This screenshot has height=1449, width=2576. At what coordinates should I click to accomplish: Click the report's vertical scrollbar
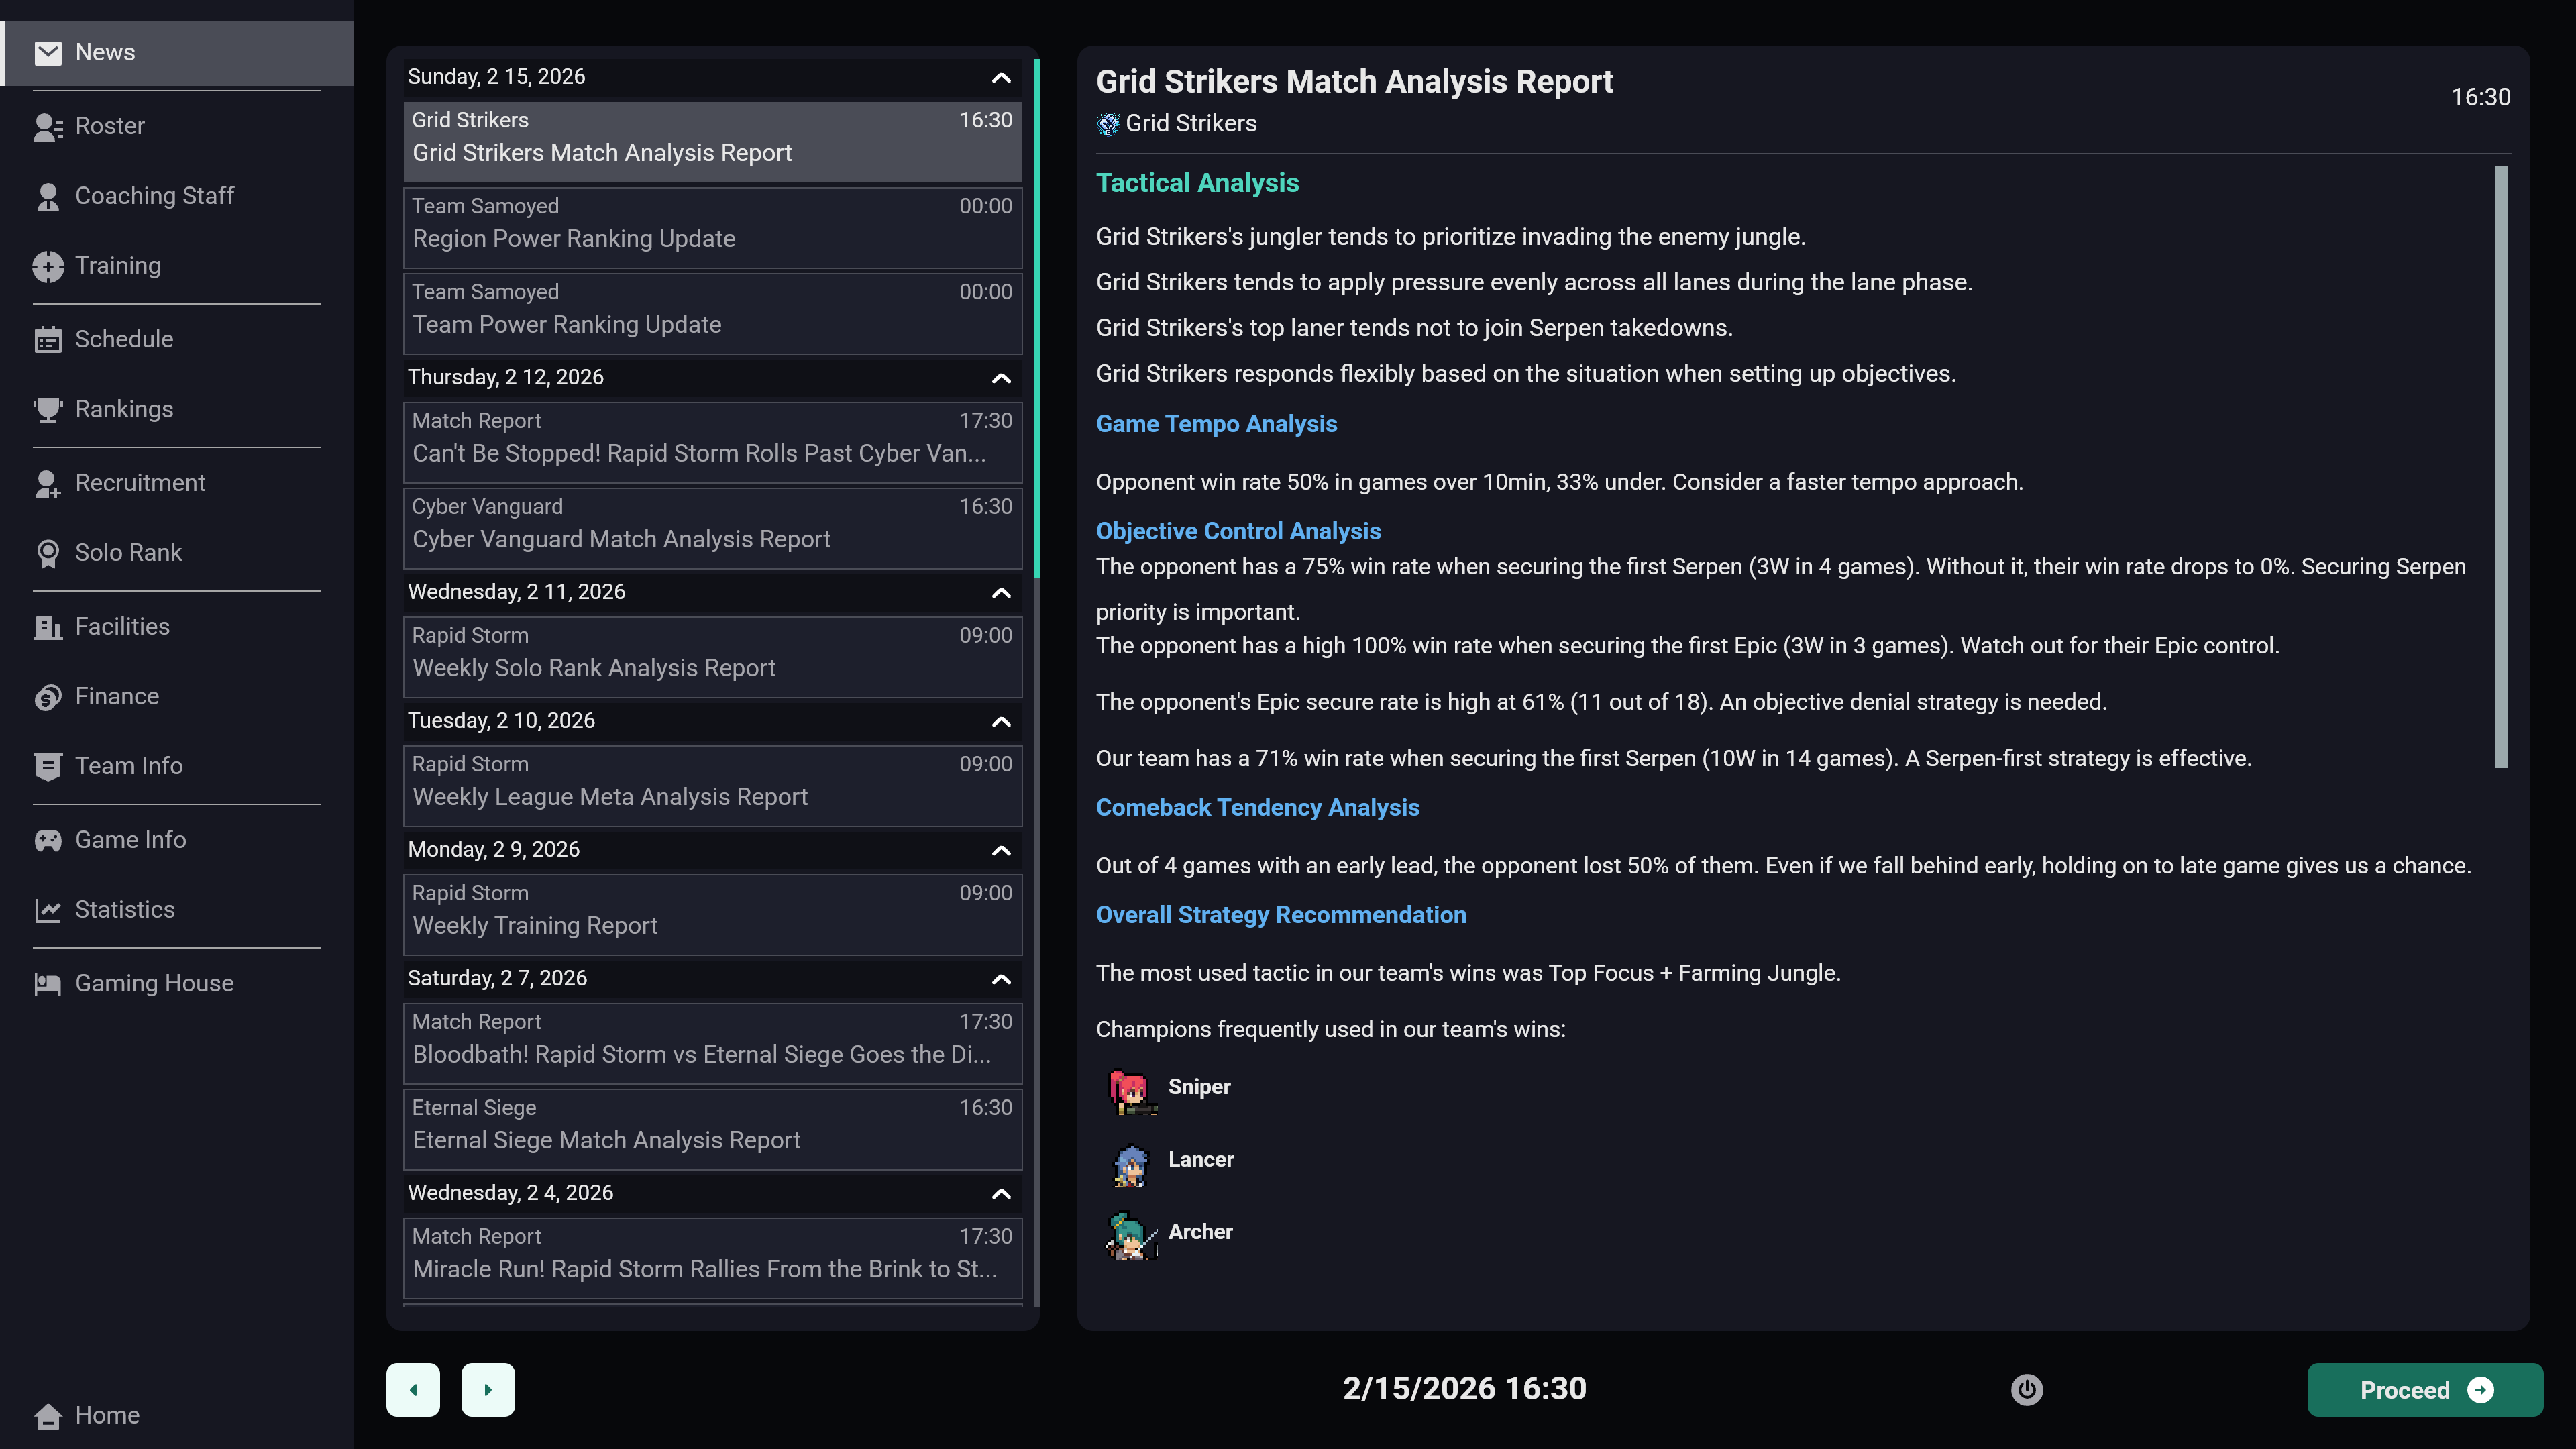click(2500, 467)
